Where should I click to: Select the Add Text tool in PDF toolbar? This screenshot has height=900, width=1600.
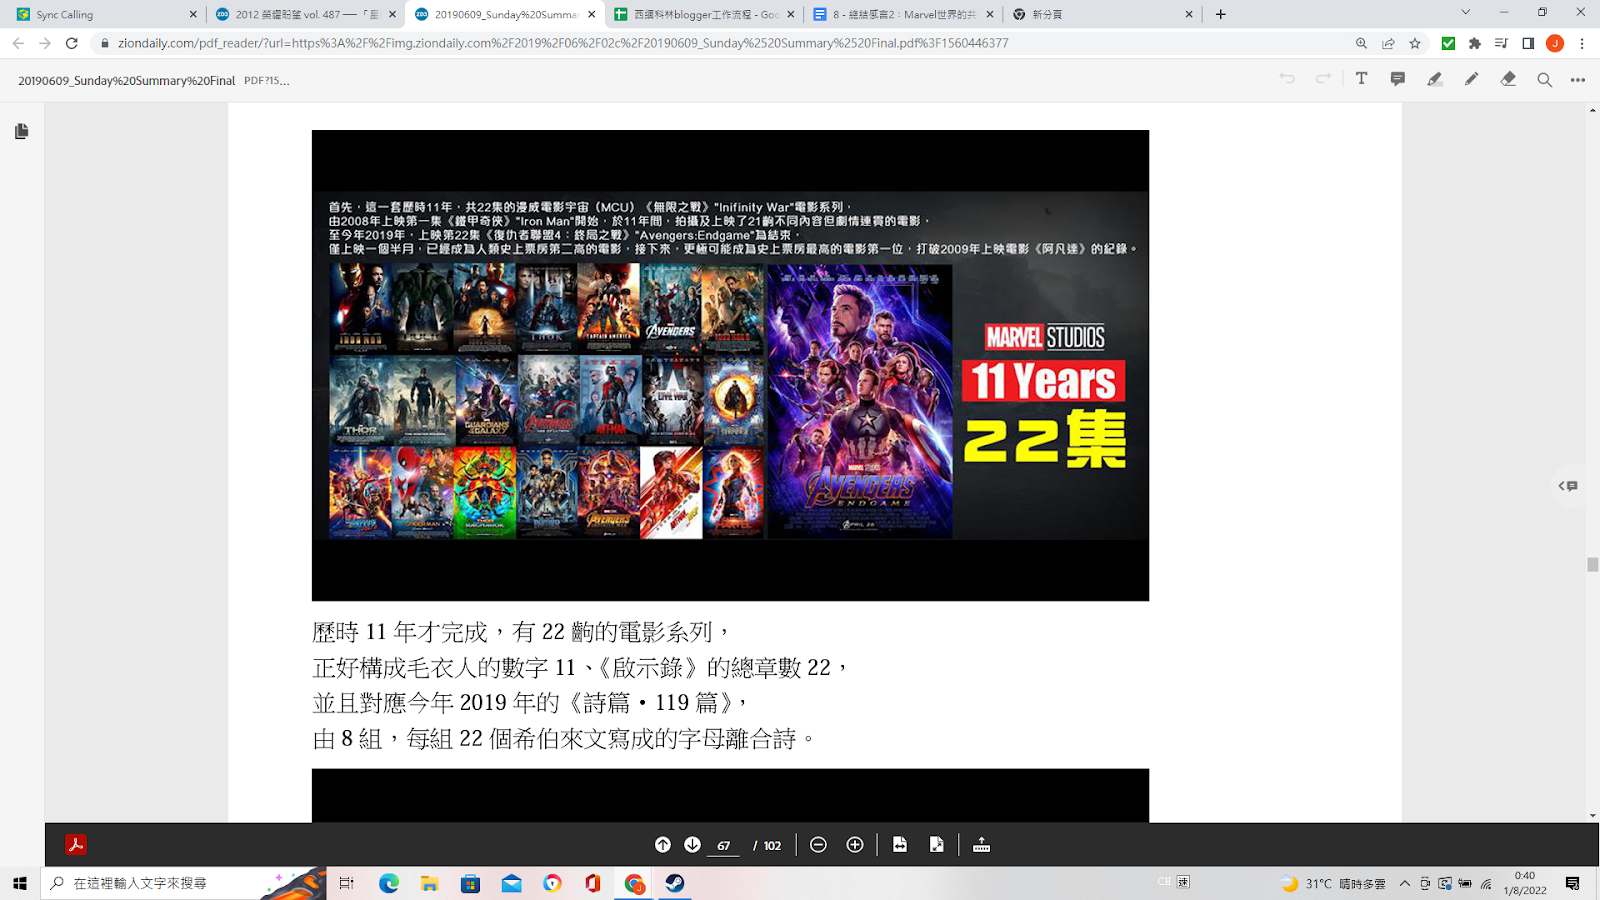tap(1361, 79)
